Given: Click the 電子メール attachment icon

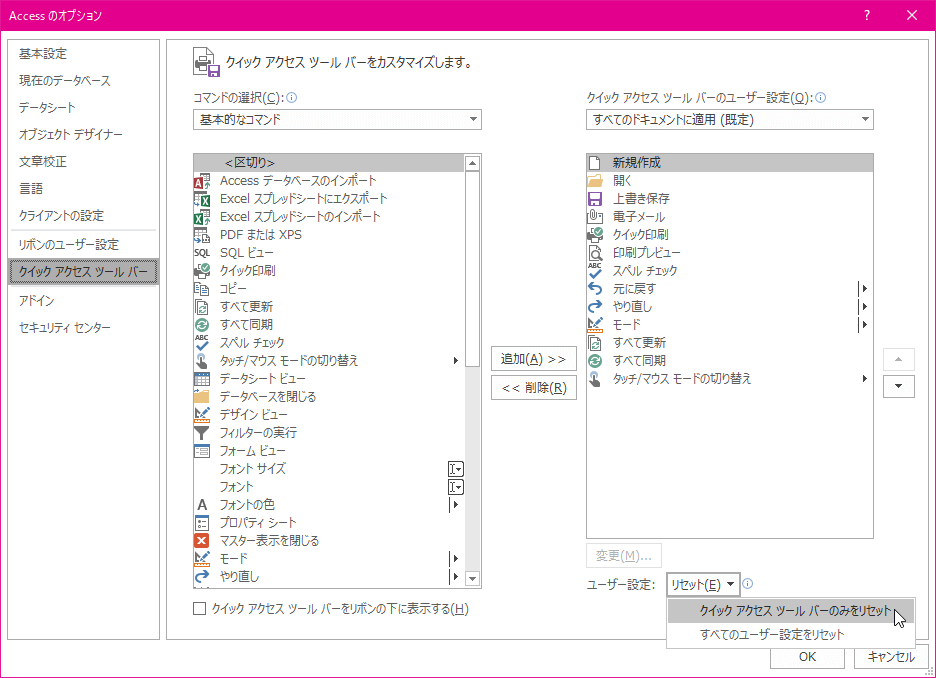Looking at the screenshot, I should (595, 217).
